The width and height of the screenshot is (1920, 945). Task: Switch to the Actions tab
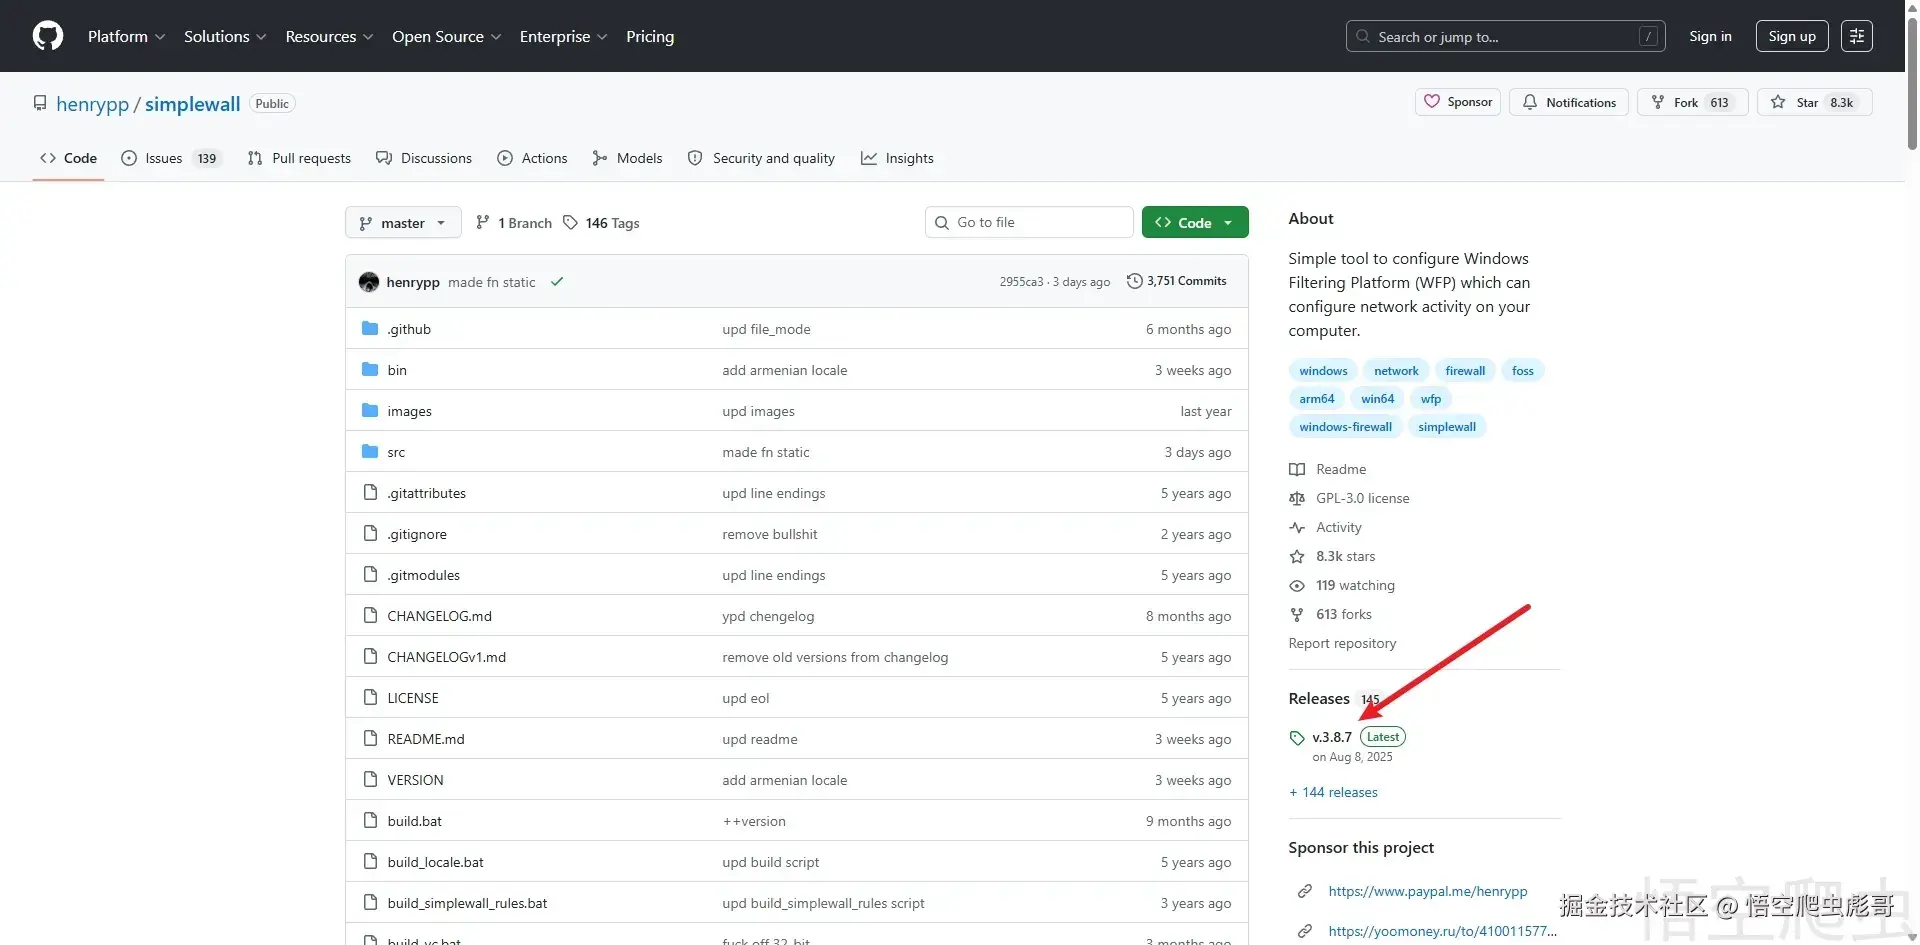pyautogui.click(x=532, y=158)
